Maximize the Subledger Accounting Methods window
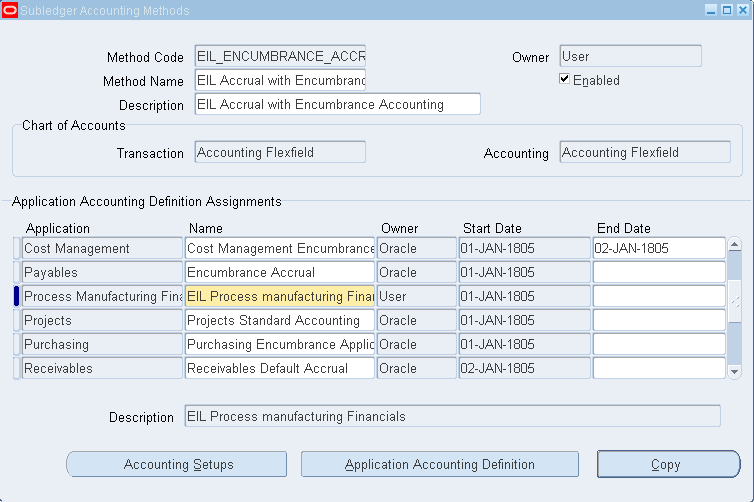The width and height of the screenshot is (754, 502). coord(726,10)
